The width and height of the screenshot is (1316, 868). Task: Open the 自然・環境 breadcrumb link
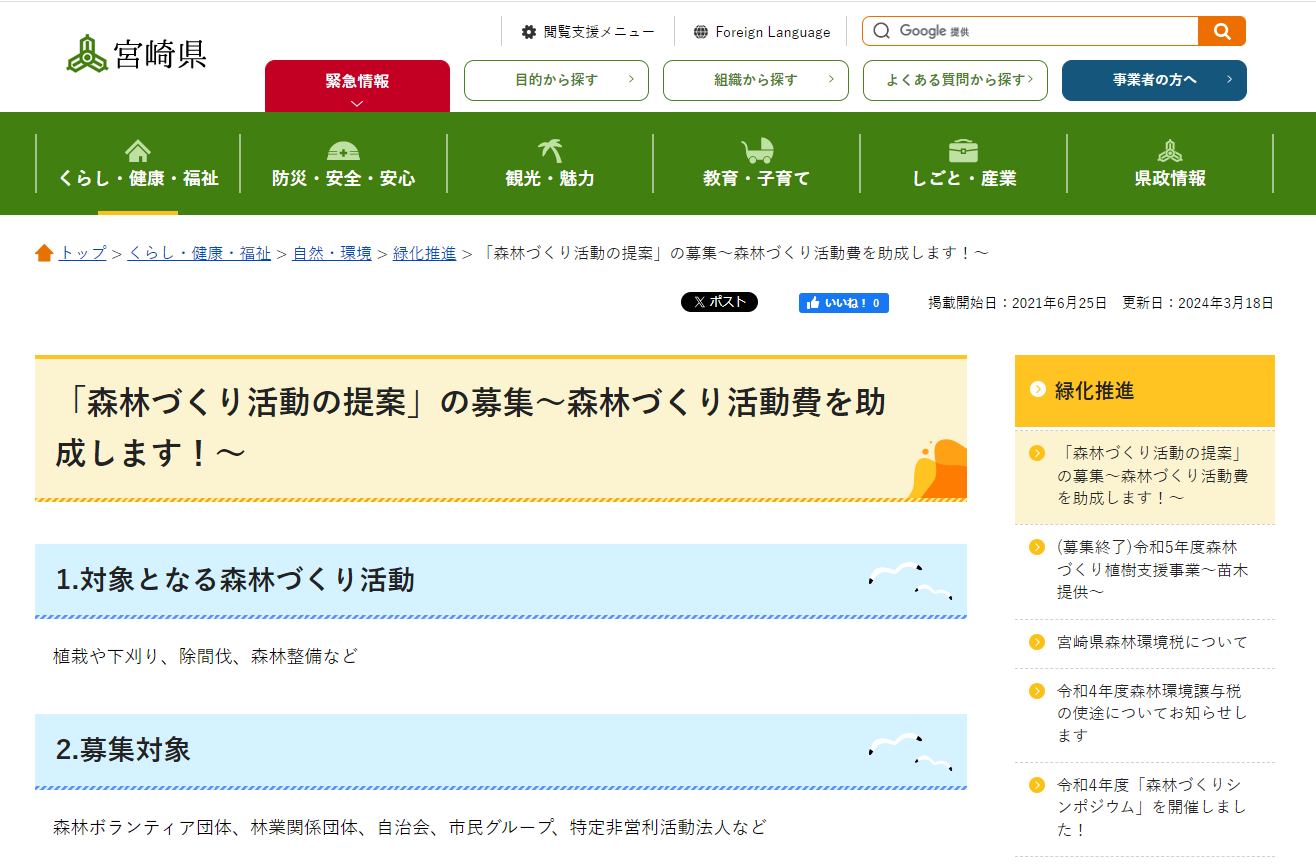pyautogui.click(x=331, y=253)
